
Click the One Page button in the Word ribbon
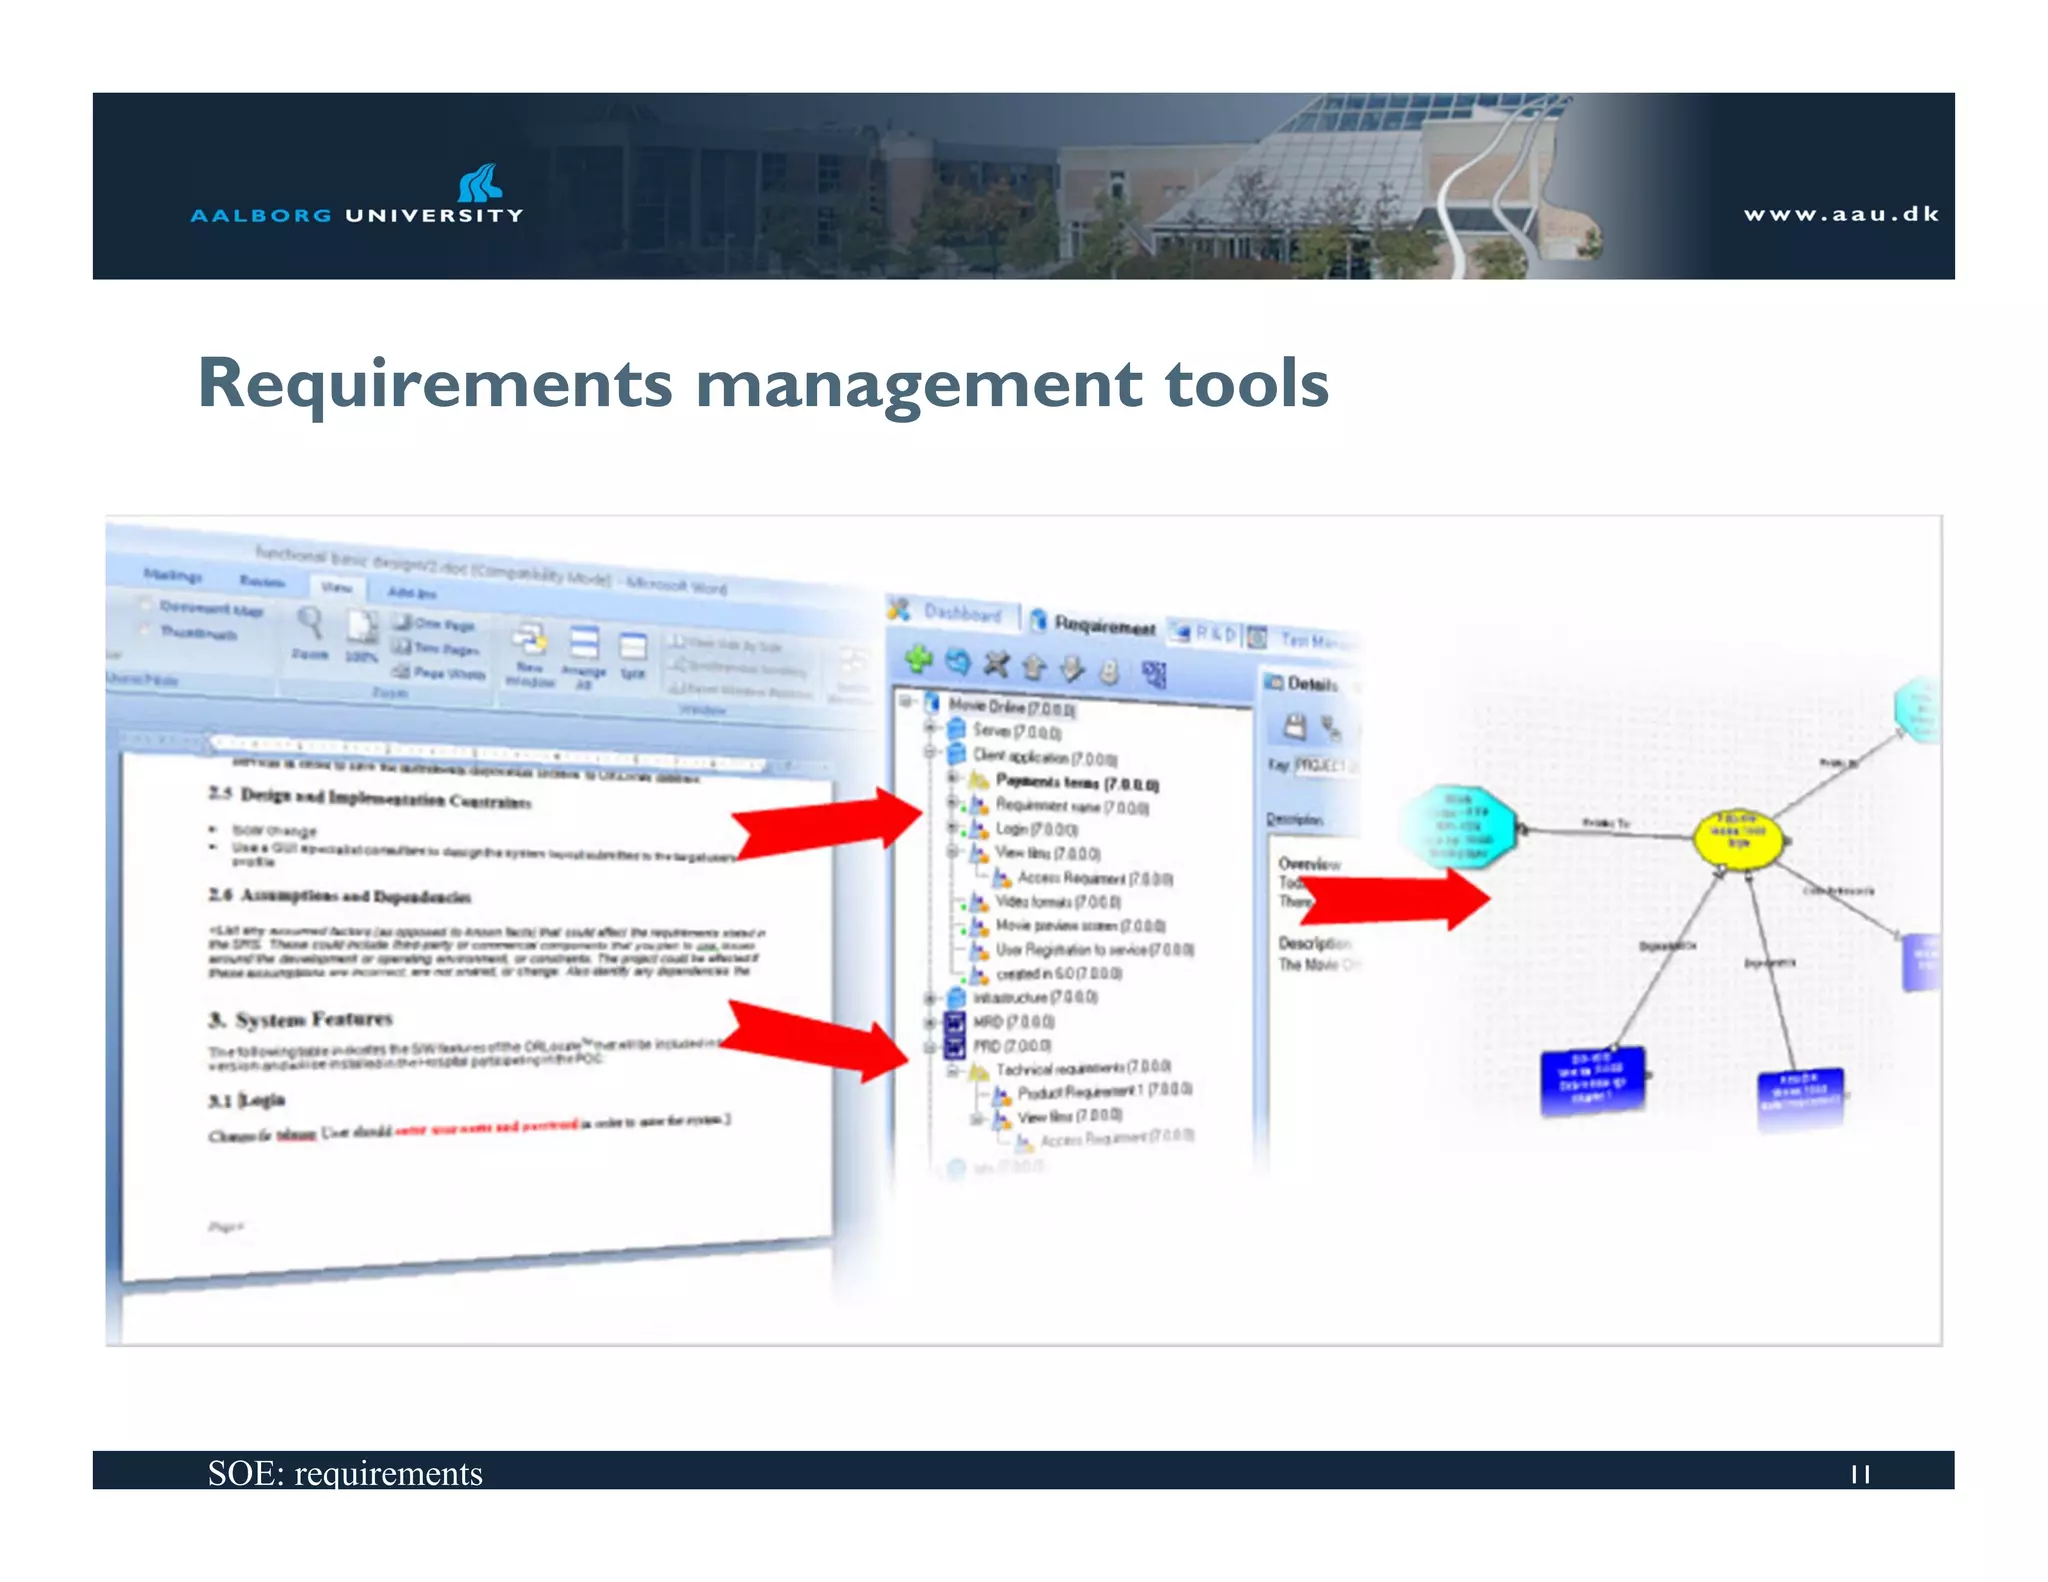[435, 623]
